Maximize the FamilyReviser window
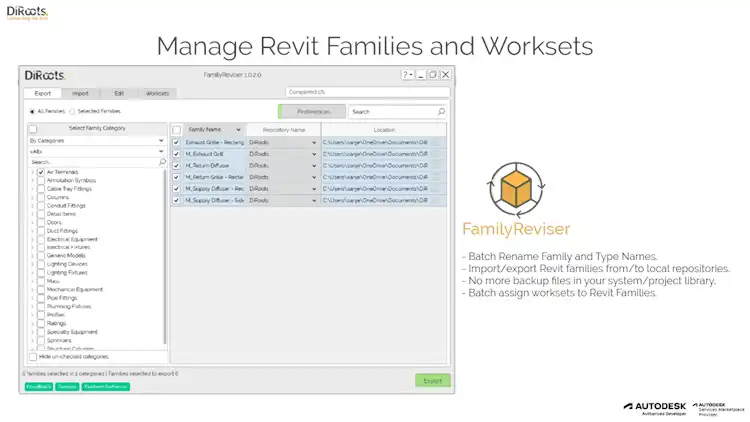Screen dimensions: 750x422 tap(433, 75)
